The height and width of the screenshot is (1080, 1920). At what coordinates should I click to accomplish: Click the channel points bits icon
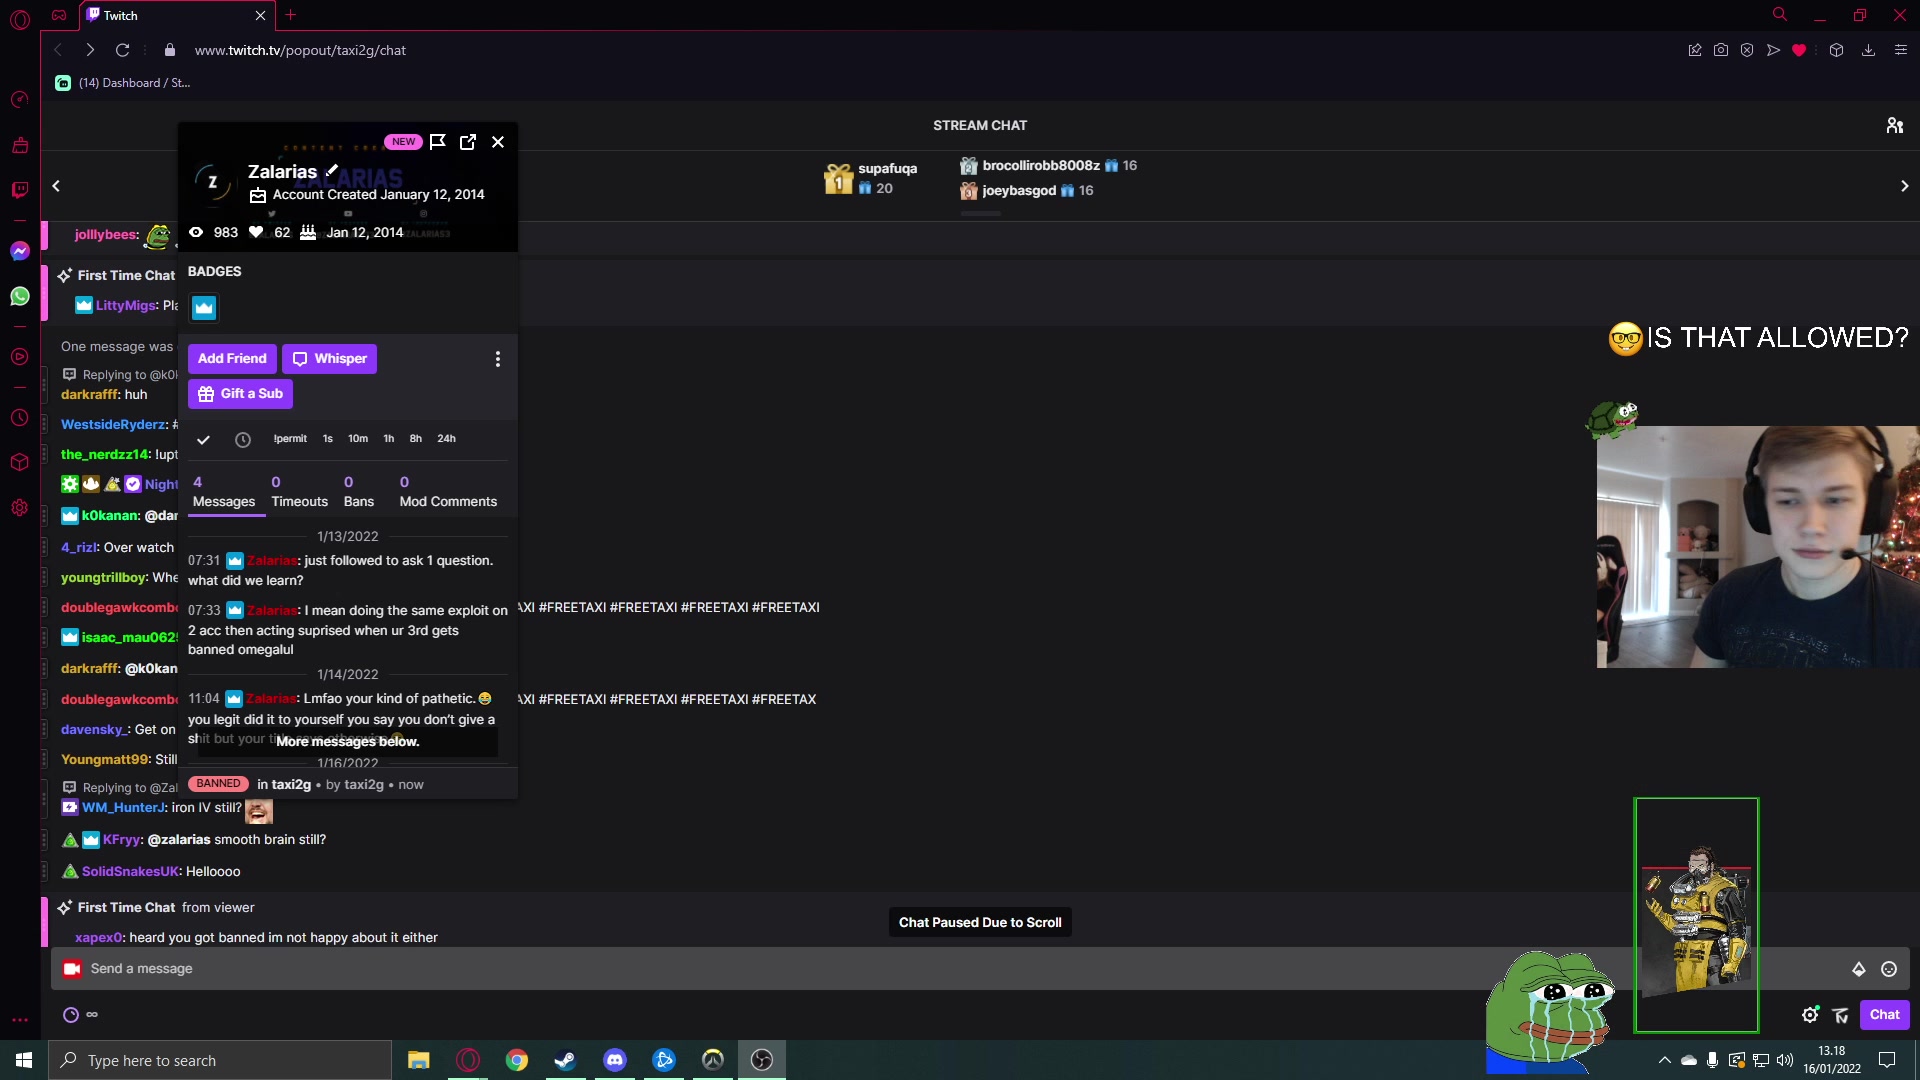1859,969
